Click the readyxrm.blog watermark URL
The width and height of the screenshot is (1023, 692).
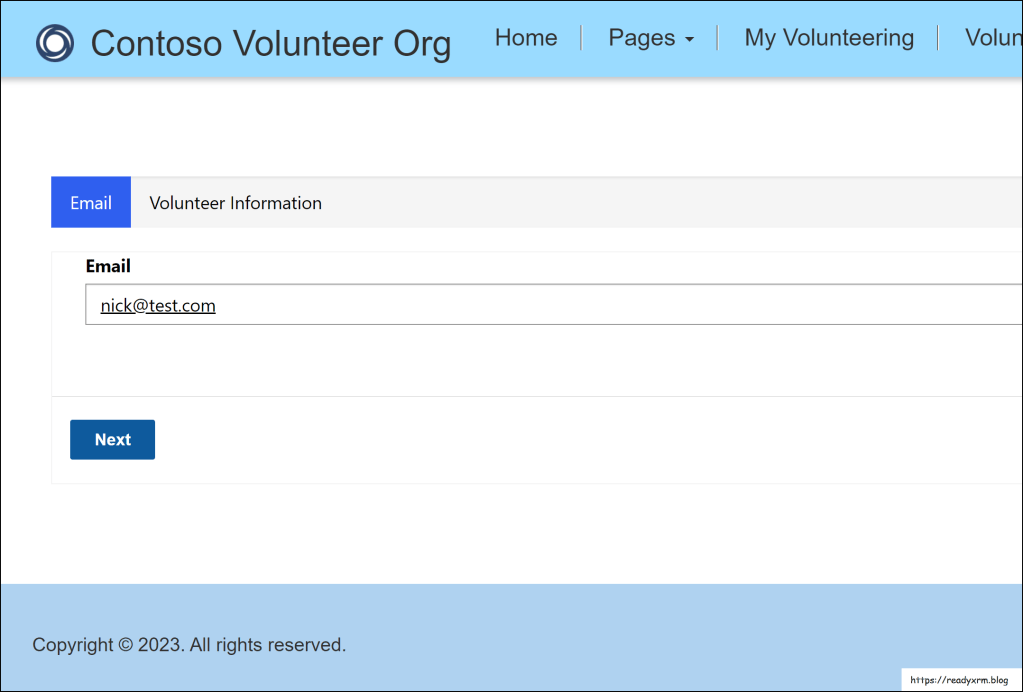[x=959, y=680]
